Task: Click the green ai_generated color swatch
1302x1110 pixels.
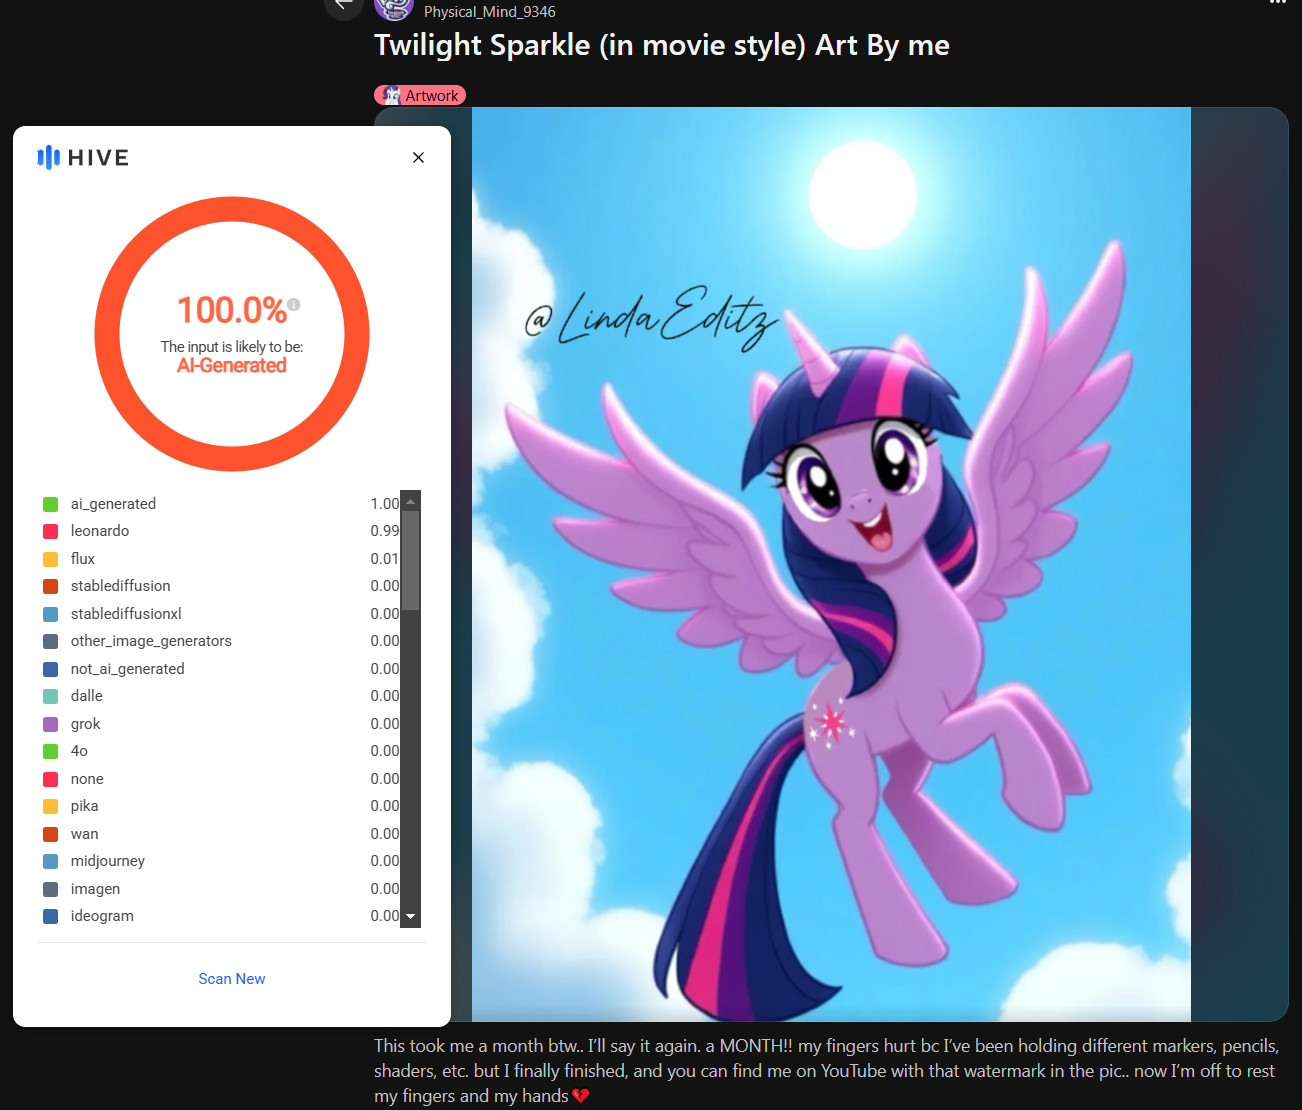Action: (50, 504)
